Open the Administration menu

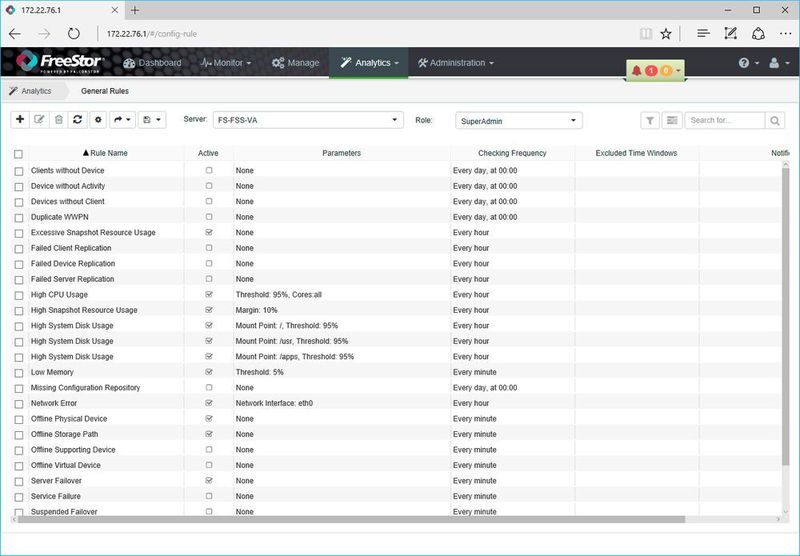pos(456,63)
